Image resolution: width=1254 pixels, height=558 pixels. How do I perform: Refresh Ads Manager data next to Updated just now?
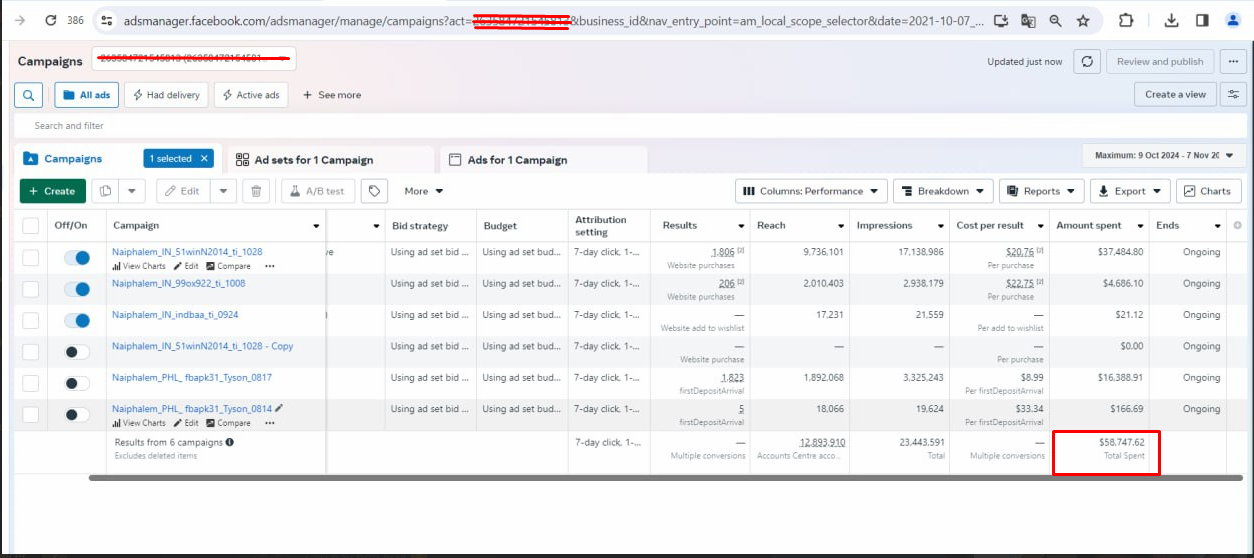[x=1087, y=61]
